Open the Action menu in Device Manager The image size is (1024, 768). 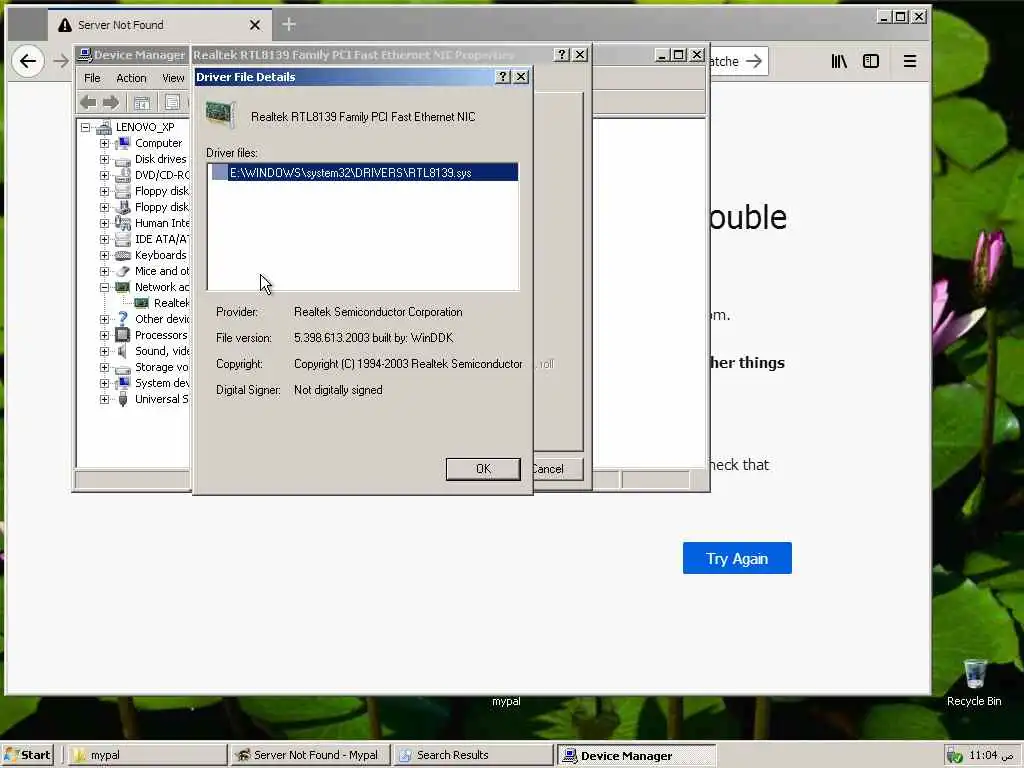pyautogui.click(x=131, y=78)
